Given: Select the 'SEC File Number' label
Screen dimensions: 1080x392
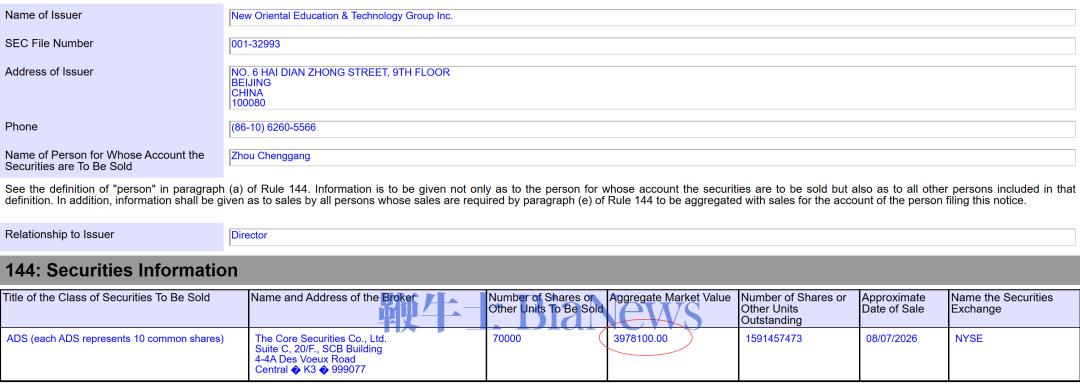Looking at the screenshot, I should pos(49,43).
